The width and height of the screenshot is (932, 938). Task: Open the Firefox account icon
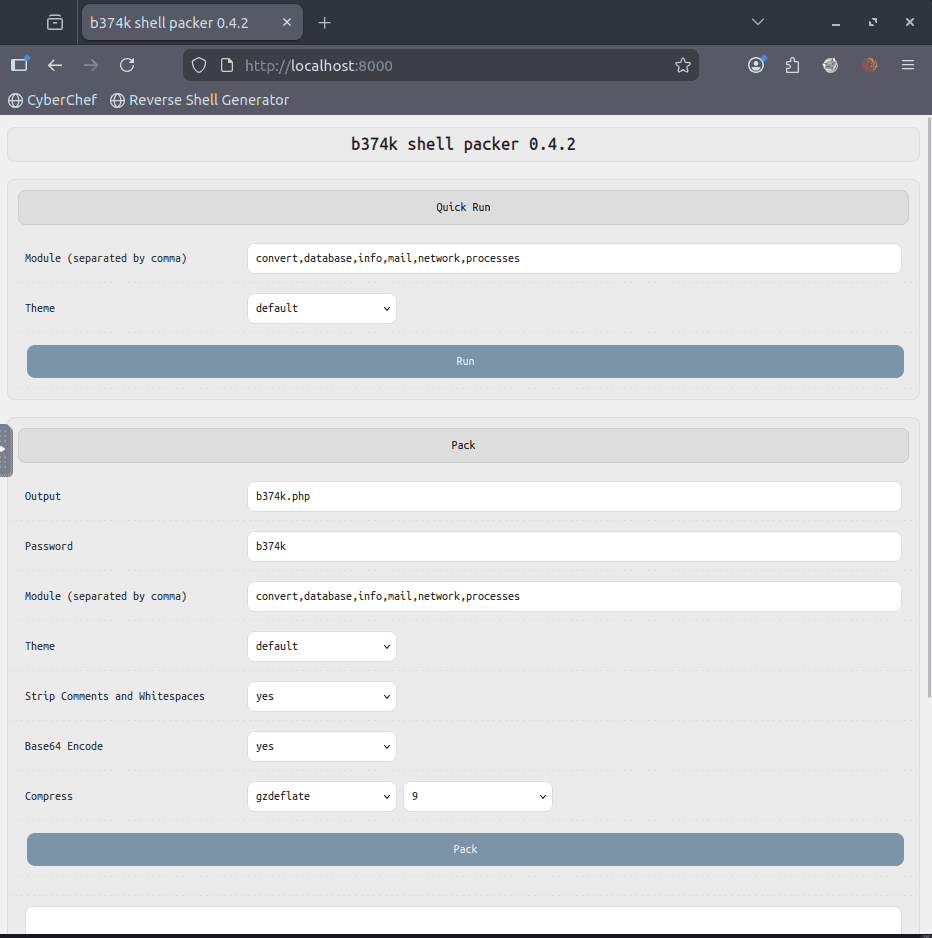click(x=756, y=65)
